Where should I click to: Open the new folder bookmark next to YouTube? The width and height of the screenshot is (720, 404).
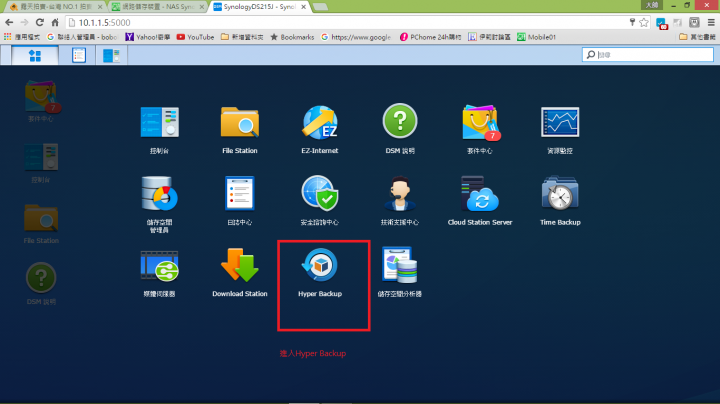pos(242,37)
